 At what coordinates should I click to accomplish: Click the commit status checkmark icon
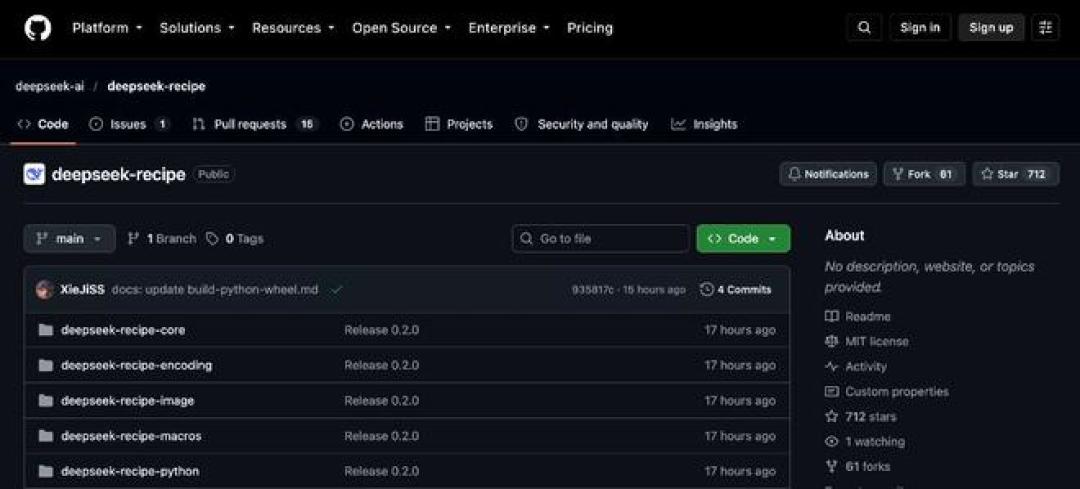pos(336,290)
